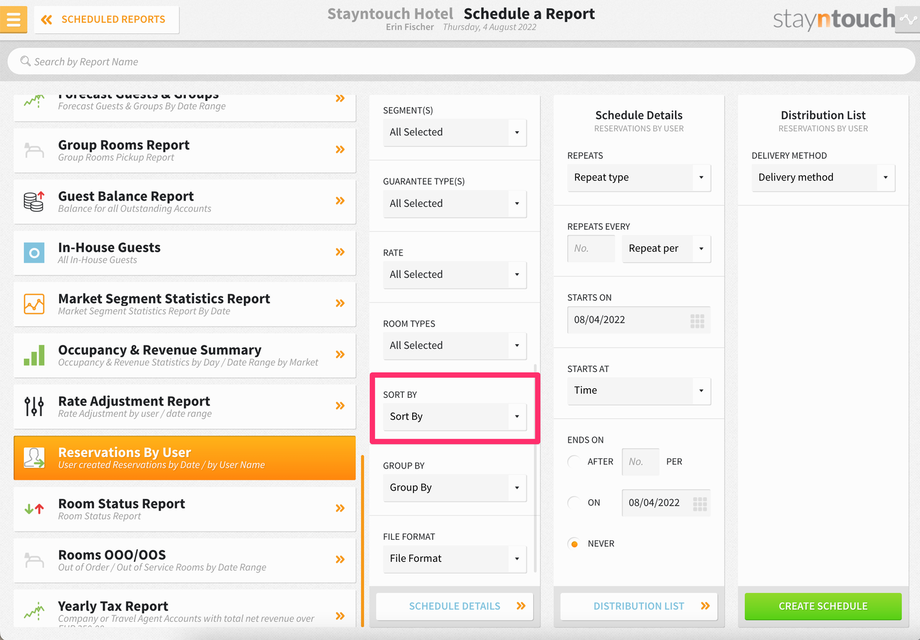Image resolution: width=920 pixels, height=640 pixels.
Task: Click the After No. count field
Action: tap(640, 462)
